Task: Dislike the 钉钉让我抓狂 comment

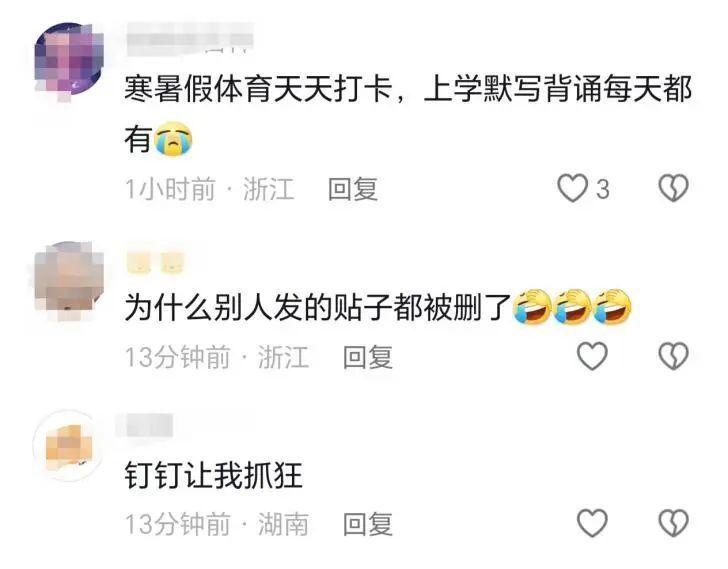Action: 673,523
